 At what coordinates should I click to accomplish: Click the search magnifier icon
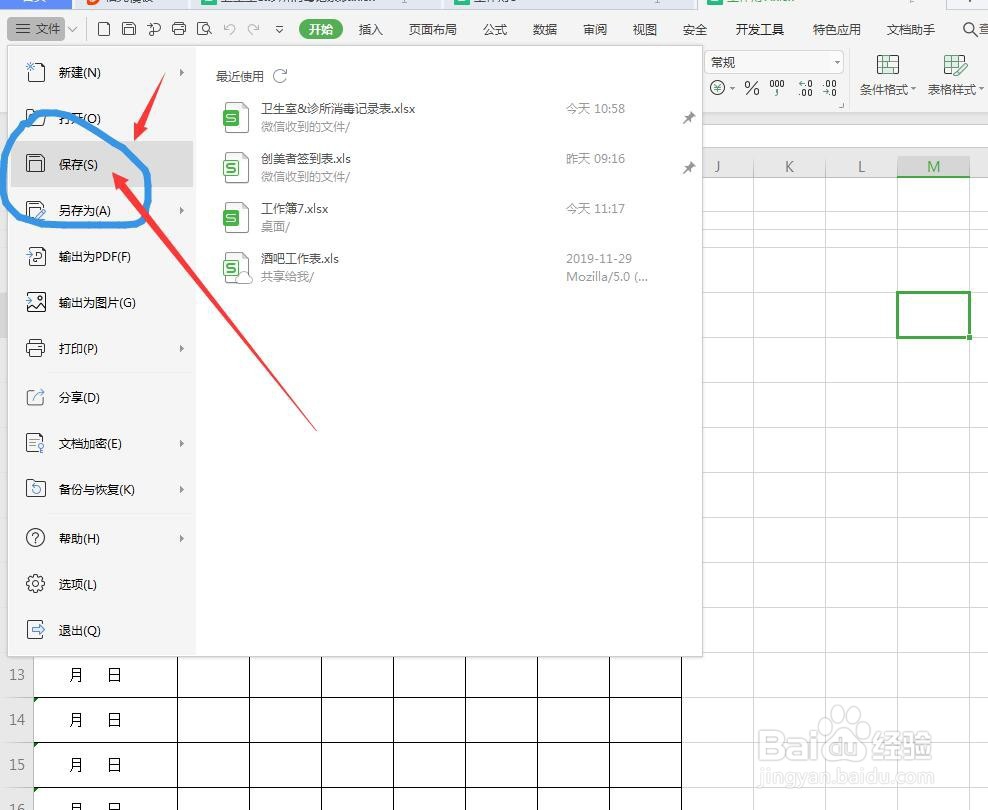(970, 29)
